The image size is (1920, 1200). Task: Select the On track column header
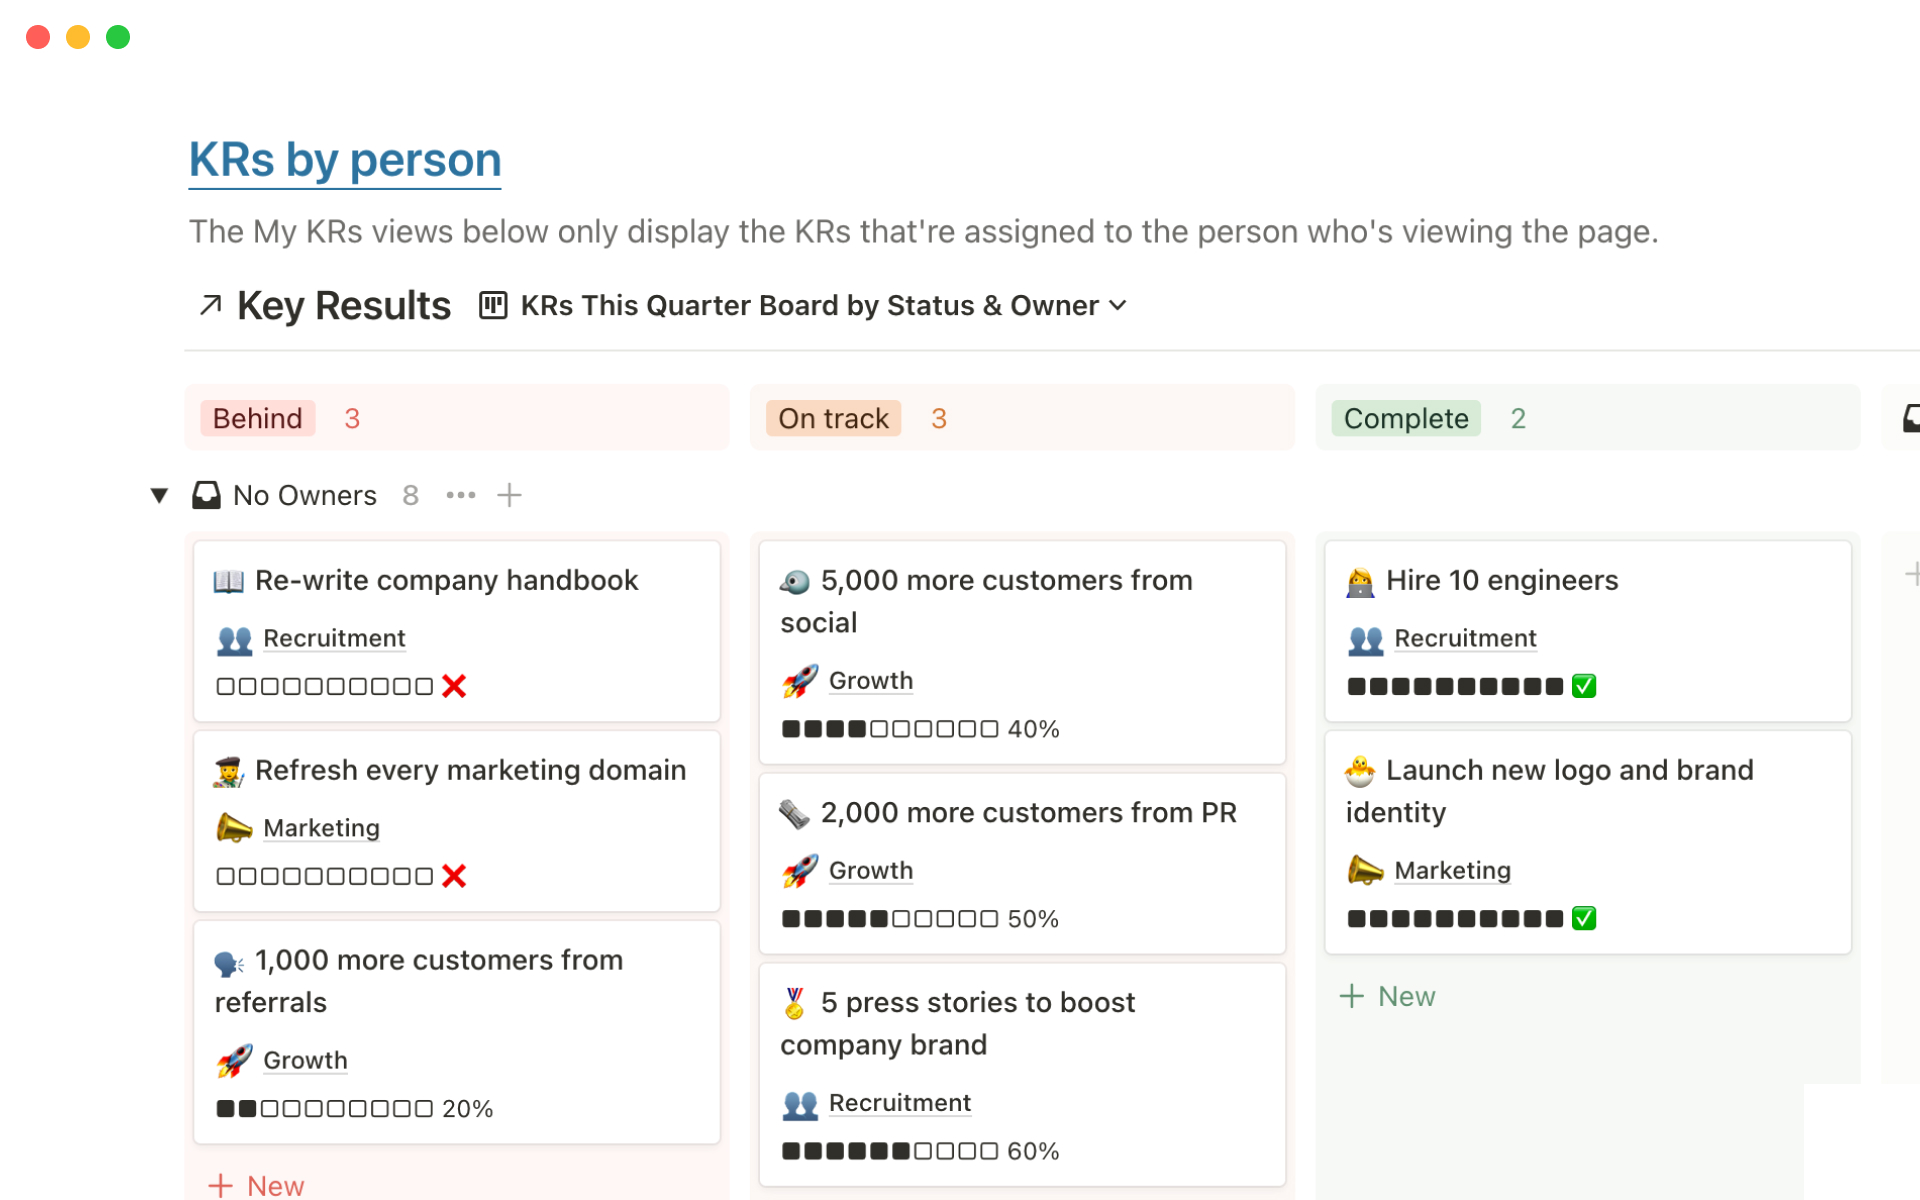pos(833,418)
